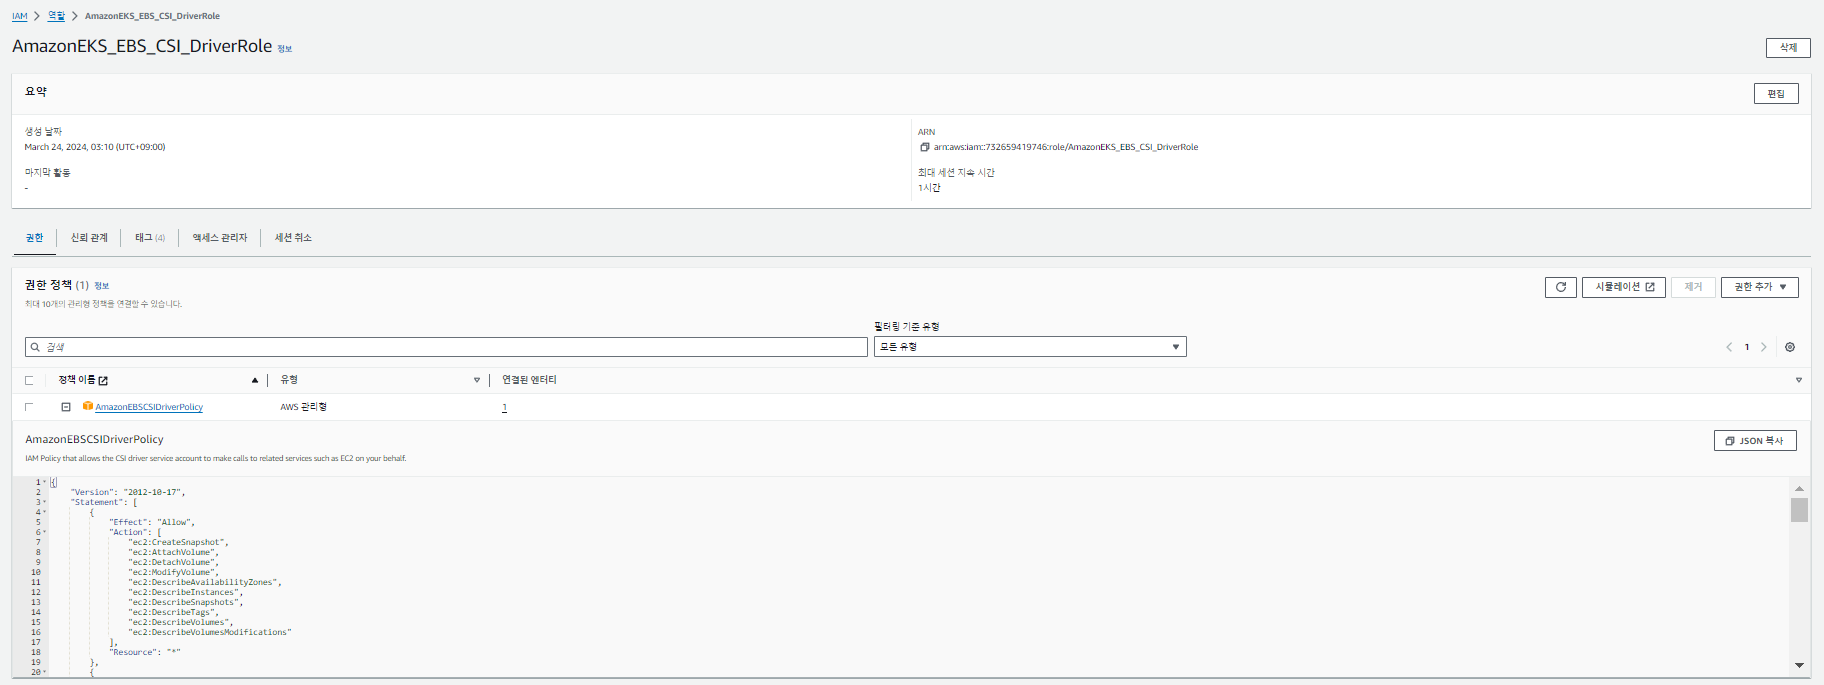
Task: Click the ARN text arn:aws:iam::732659419746:role
Action: (x=1066, y=147)
